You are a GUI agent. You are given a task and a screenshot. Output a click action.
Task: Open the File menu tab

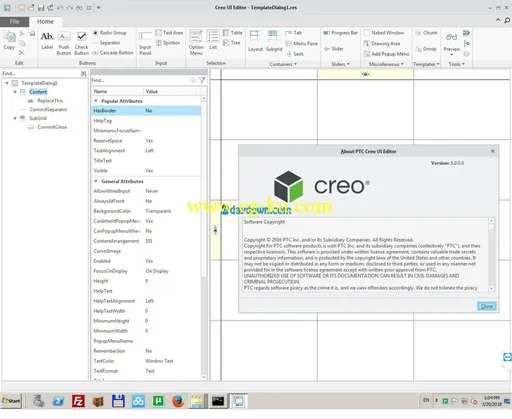(x=14, y=22)
